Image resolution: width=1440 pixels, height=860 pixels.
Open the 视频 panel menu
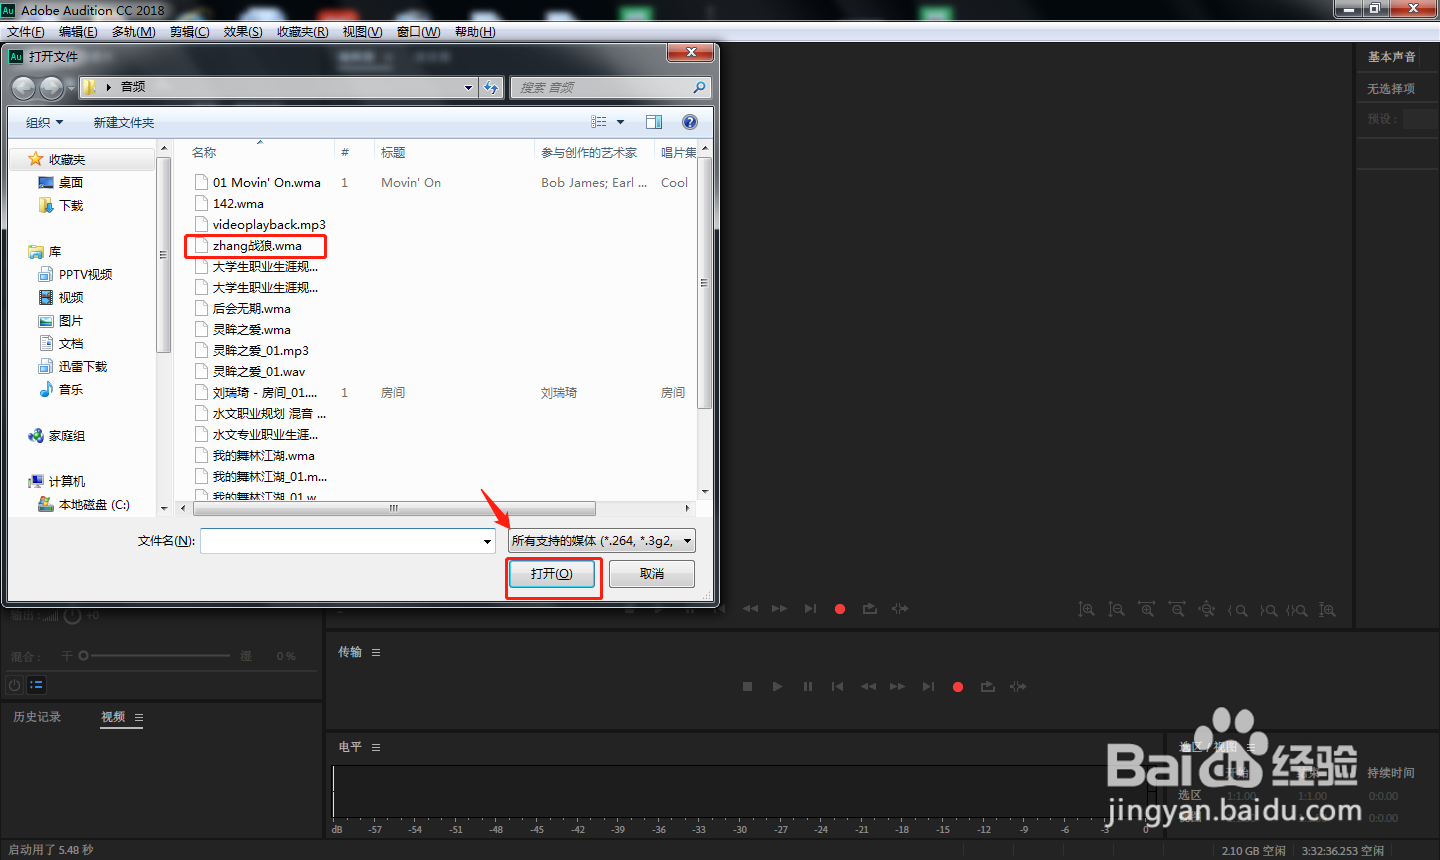pyautogui.click(x=139, y=718)
